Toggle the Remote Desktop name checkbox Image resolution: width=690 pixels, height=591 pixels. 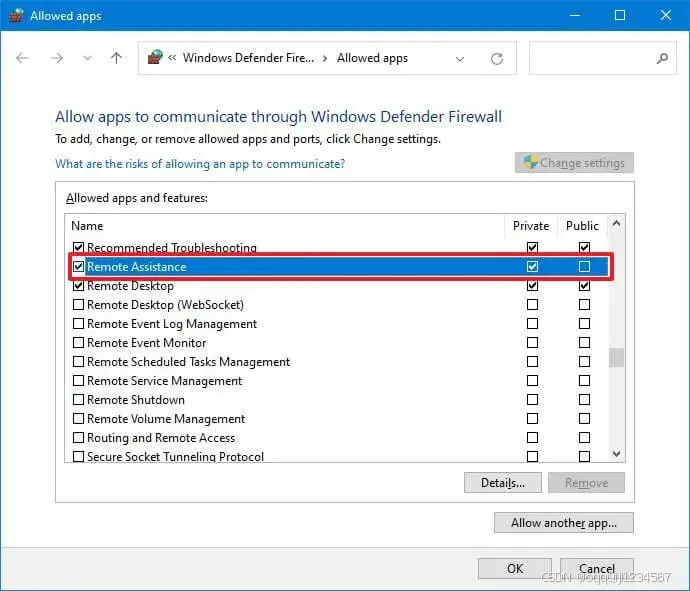(78, 286)
